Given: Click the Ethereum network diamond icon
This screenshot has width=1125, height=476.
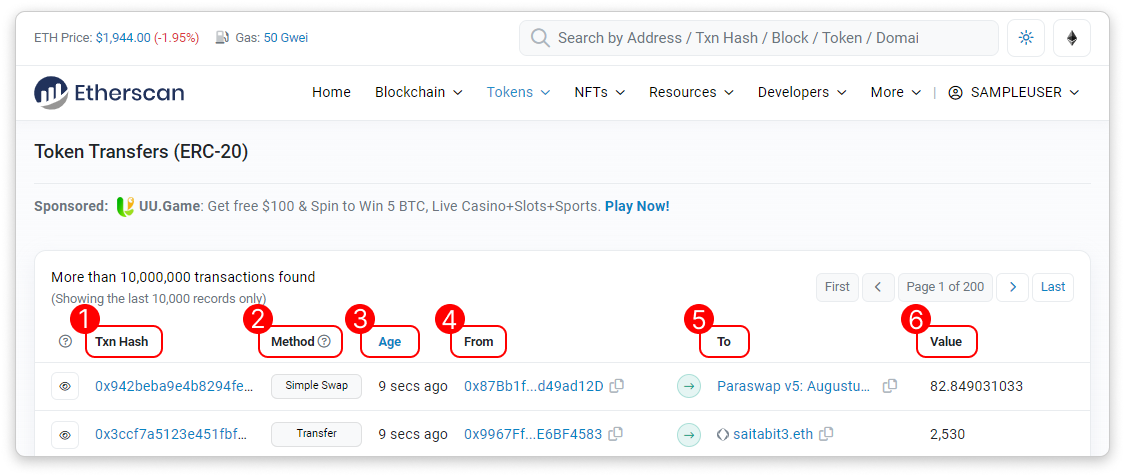Looking at the screenshot, I should (1072, 38).
